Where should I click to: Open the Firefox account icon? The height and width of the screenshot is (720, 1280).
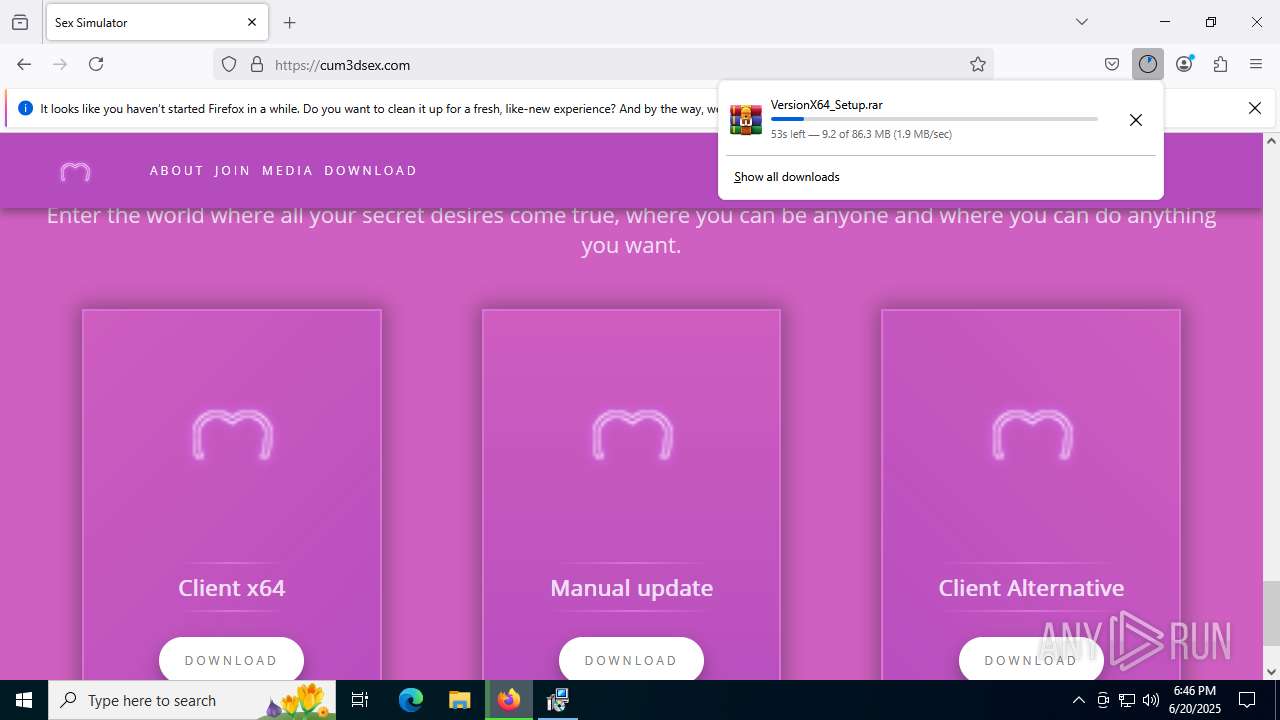[1184, 64]
